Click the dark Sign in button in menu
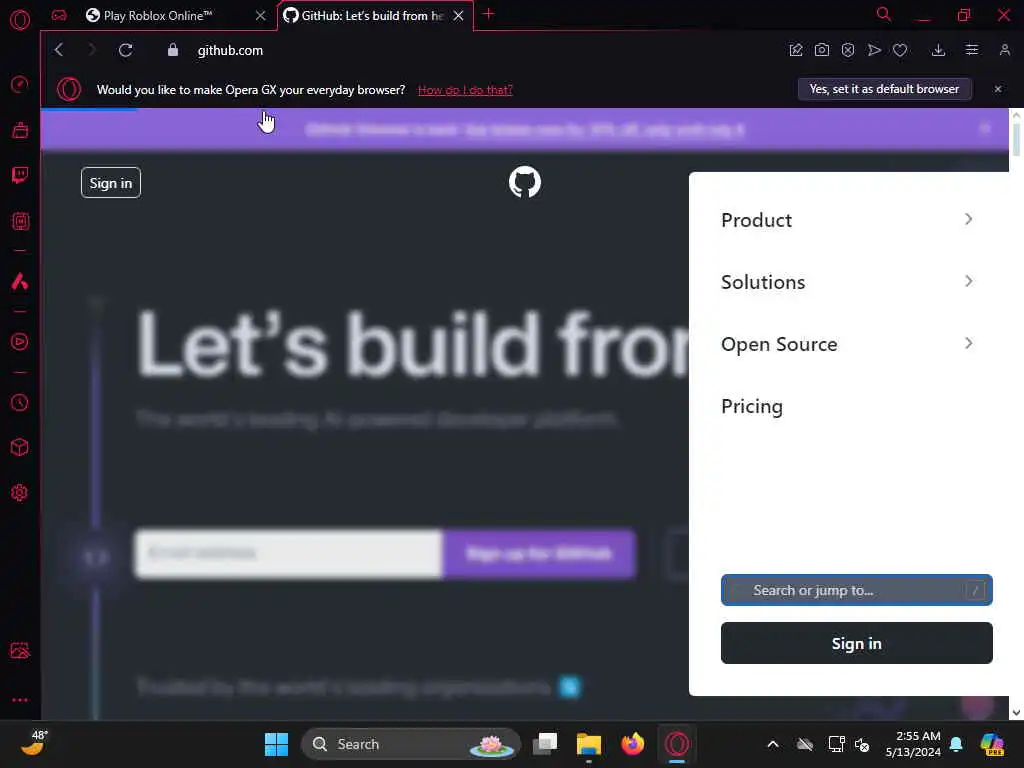This screenshot has width=1024, height=768. (857, 643)
